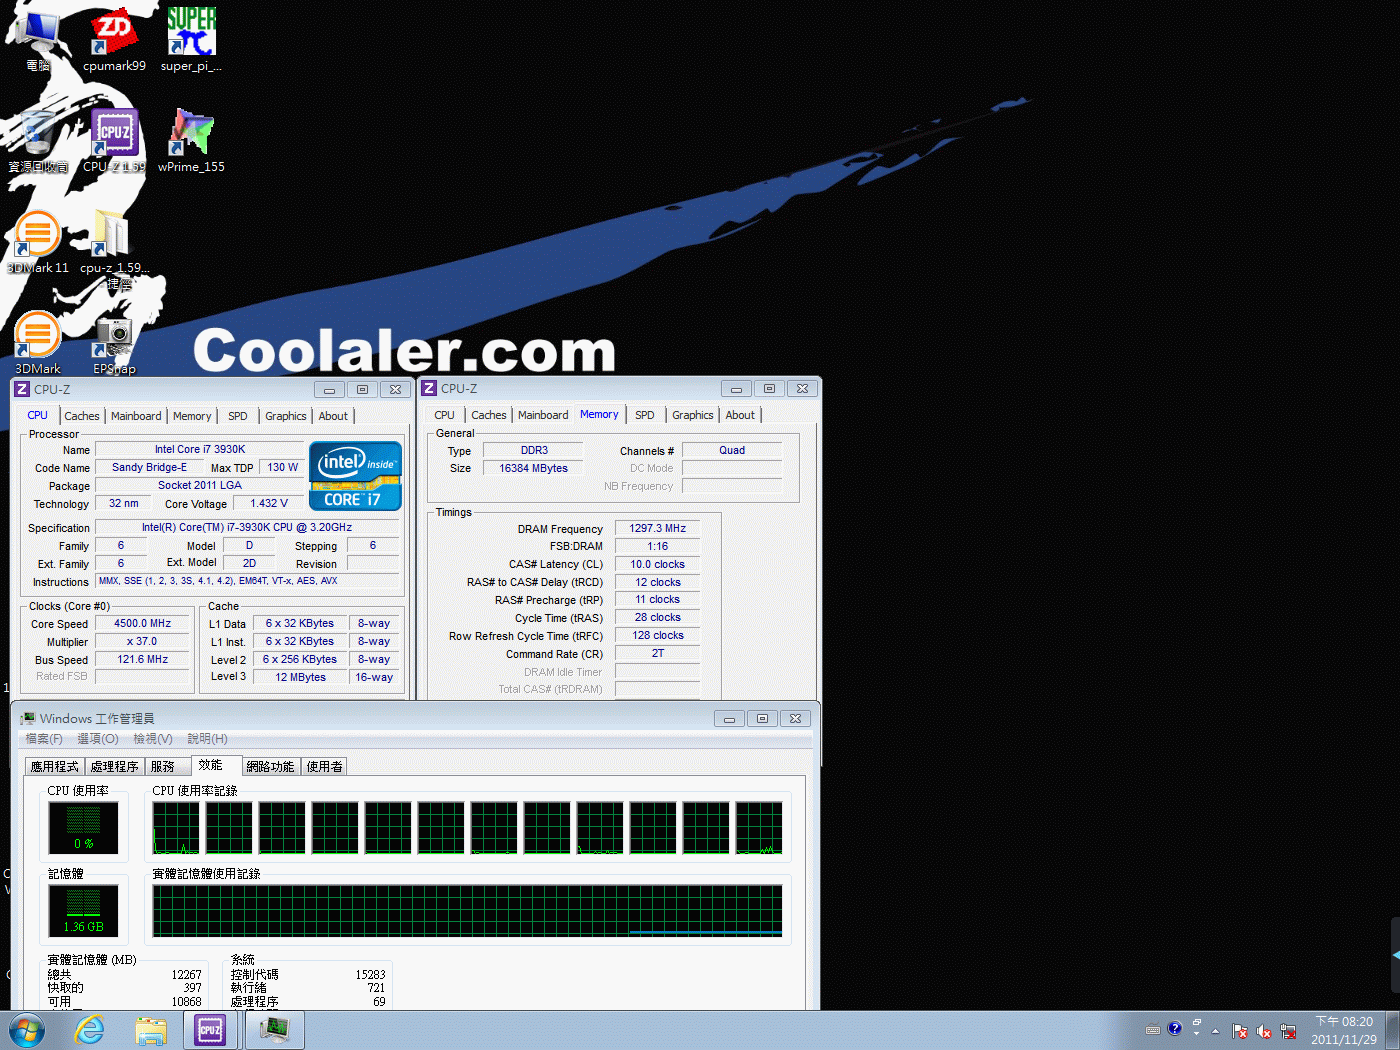
Task: Click Core Voltage value 1.432 V
Action: point(269,503)
